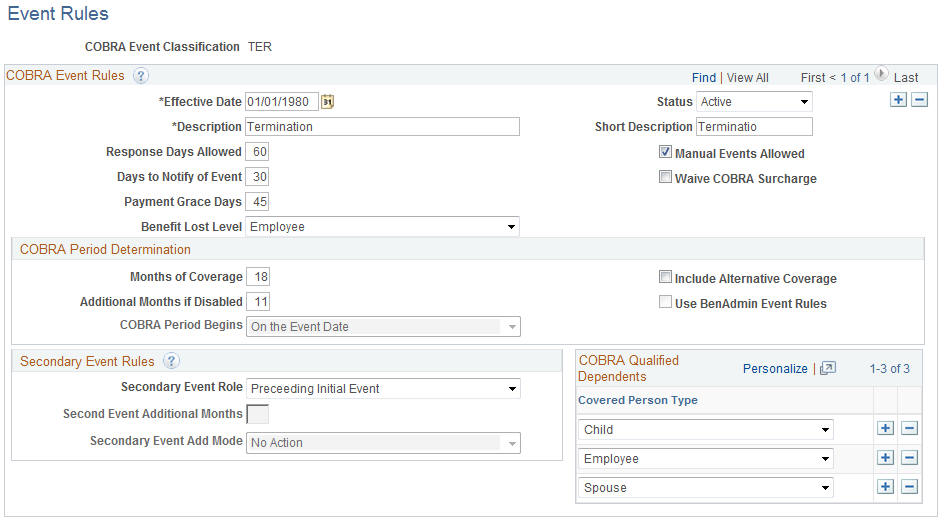
Task: Click the Effective Date field
Action: tap(281, 102)
